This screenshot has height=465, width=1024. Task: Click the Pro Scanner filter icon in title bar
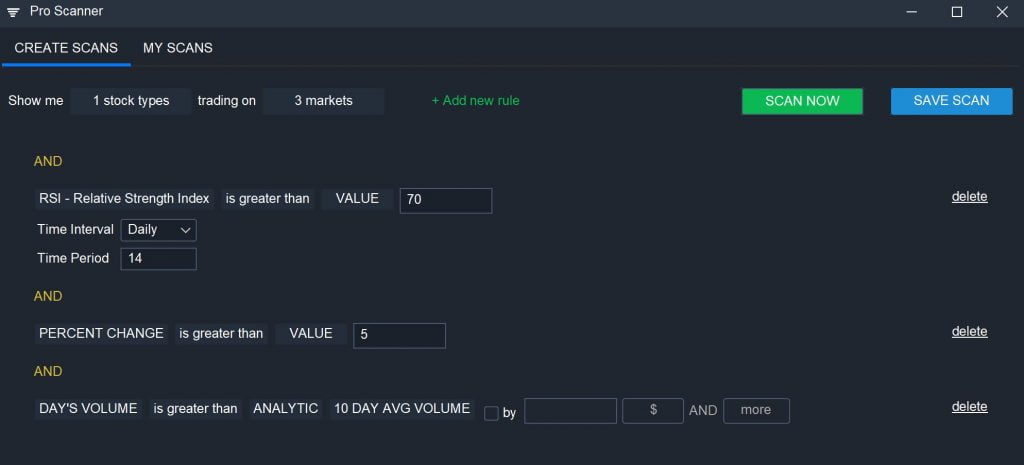(13, 12)
